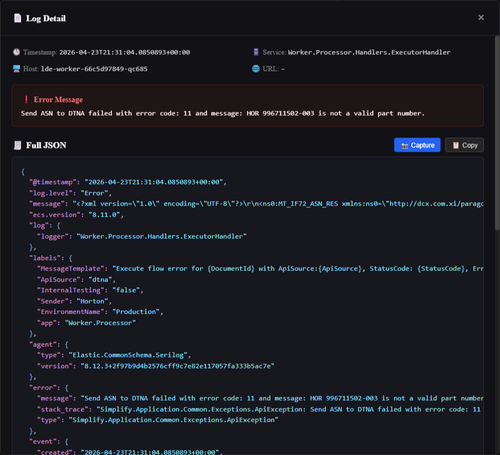Click the agent "version" 8.12.3 line

pos(156,366)
